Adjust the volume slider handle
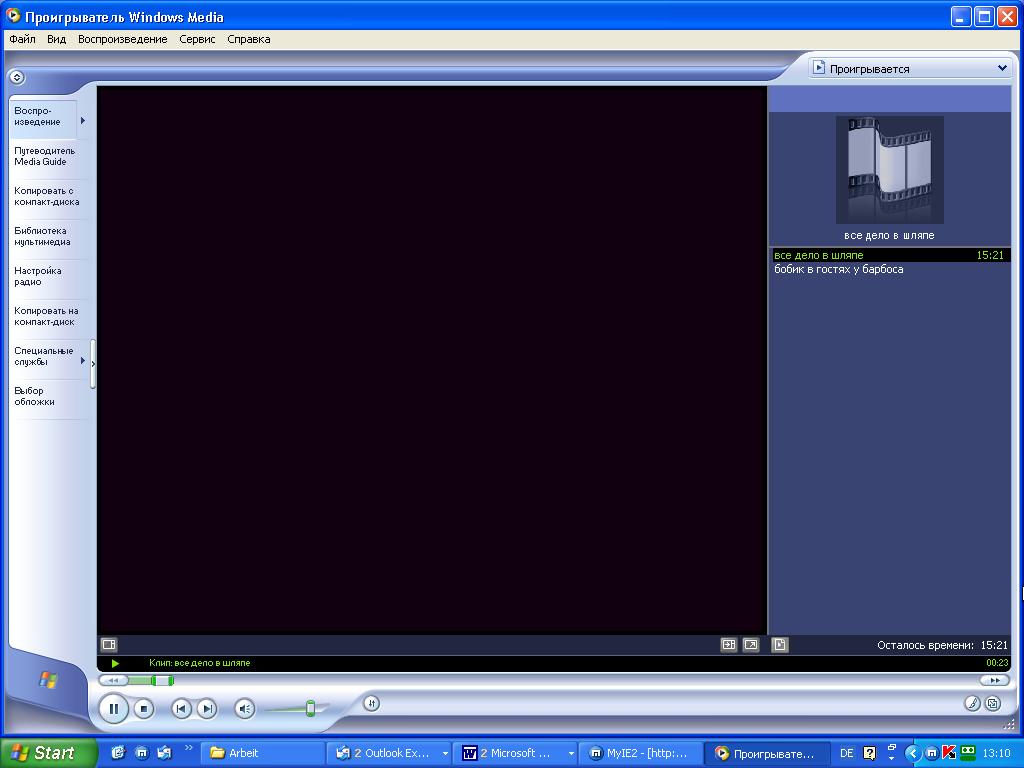This screenshot has width=1024, height=768. click(x=310, y=708)
